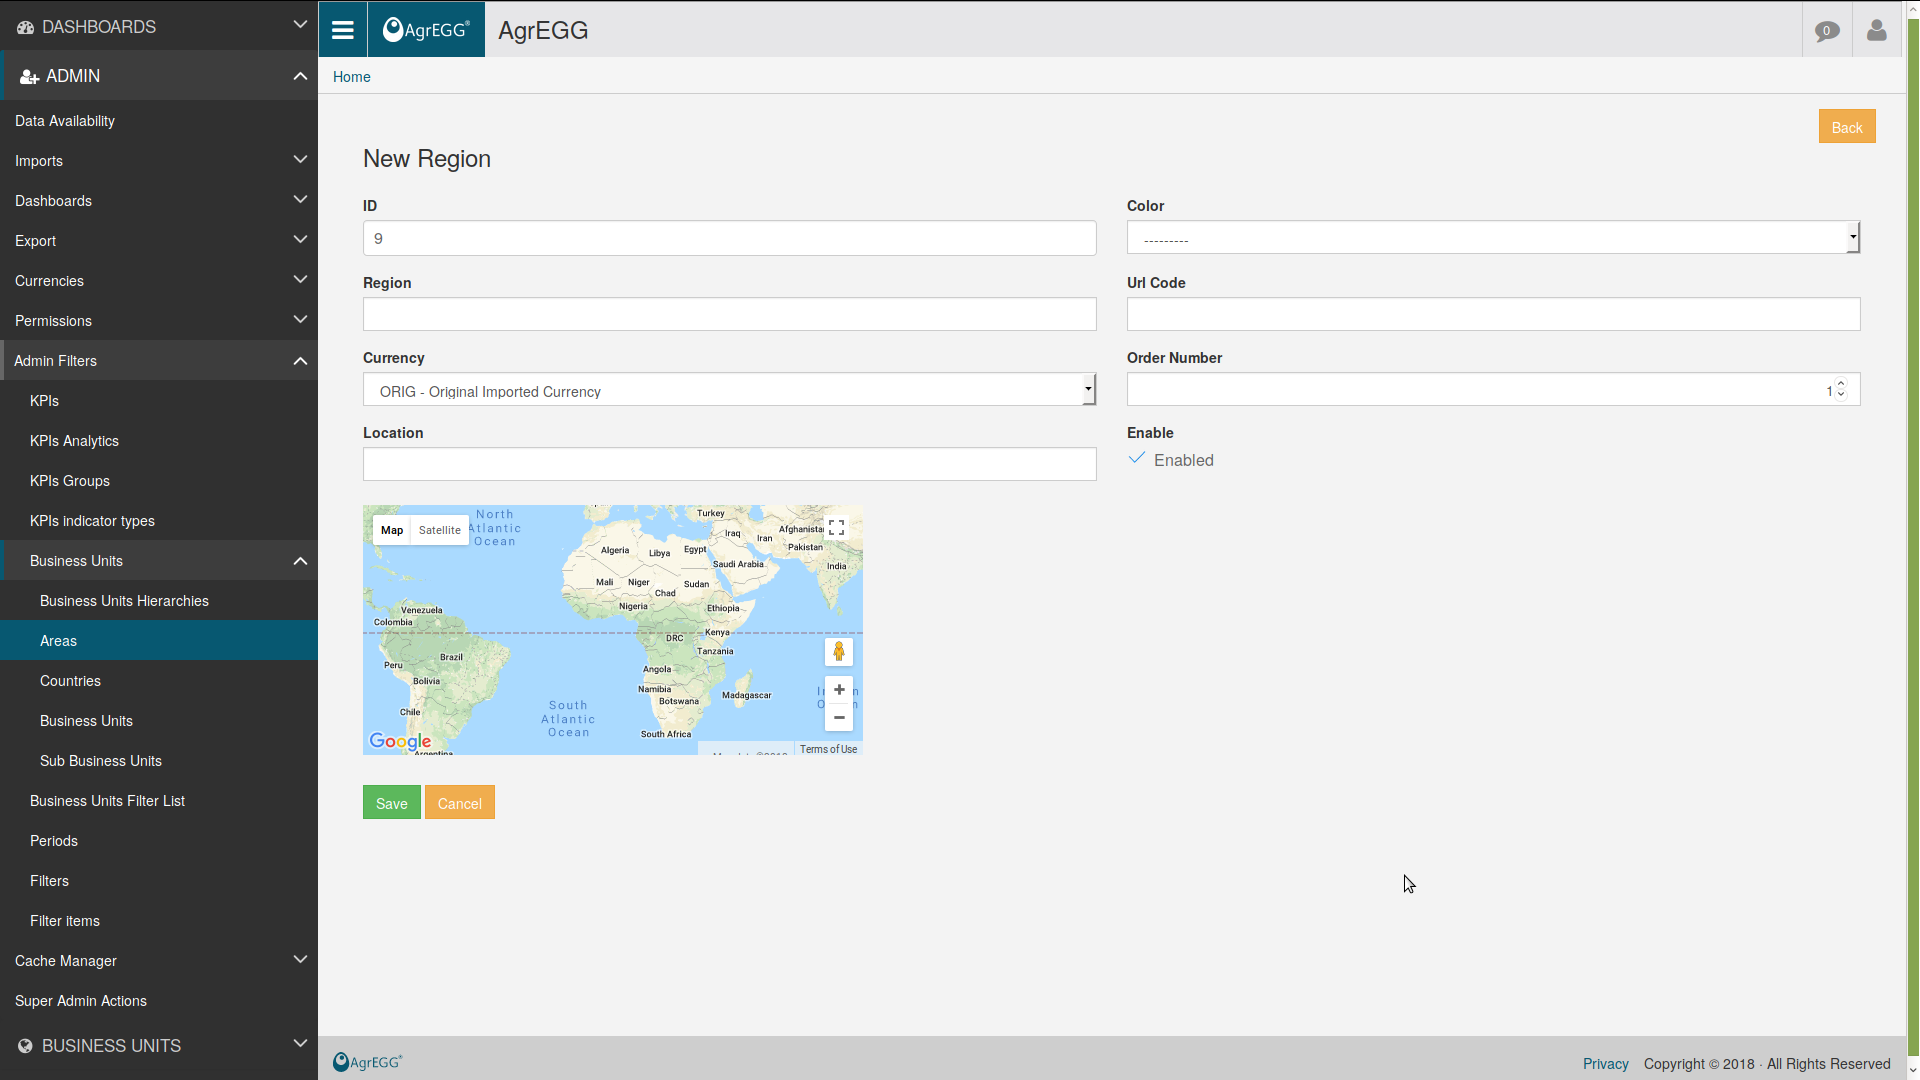The width and height of the screenshot is (1920, 1080).
Task: Open Filter items menu item
Action: click(x=159, y=921)
